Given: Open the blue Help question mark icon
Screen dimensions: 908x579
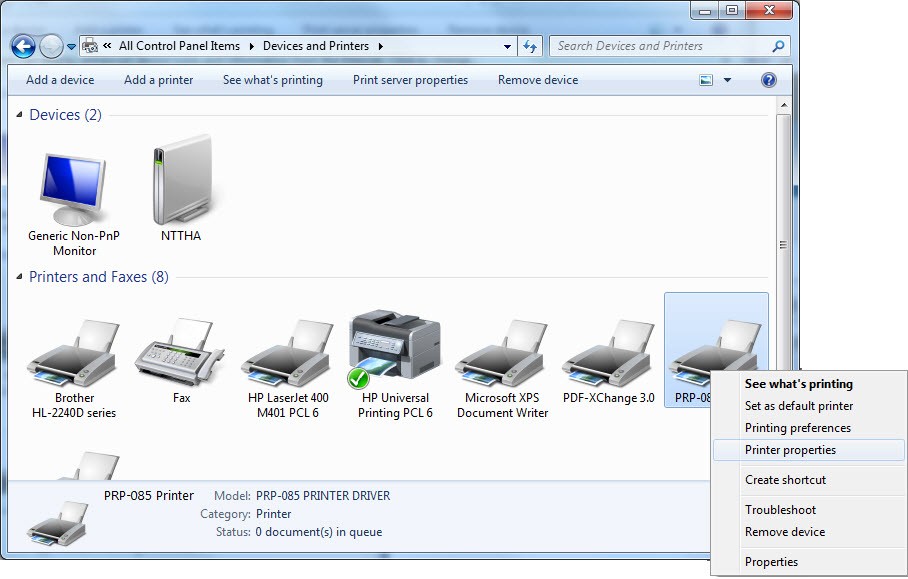Looking at the screenshot, I should click(768, 80).
